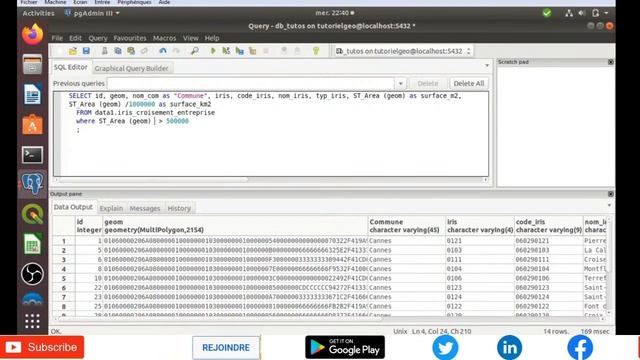Switch to the Messages output tab
This screenshot has height=360, width=640.
click(x=145, y=208)
